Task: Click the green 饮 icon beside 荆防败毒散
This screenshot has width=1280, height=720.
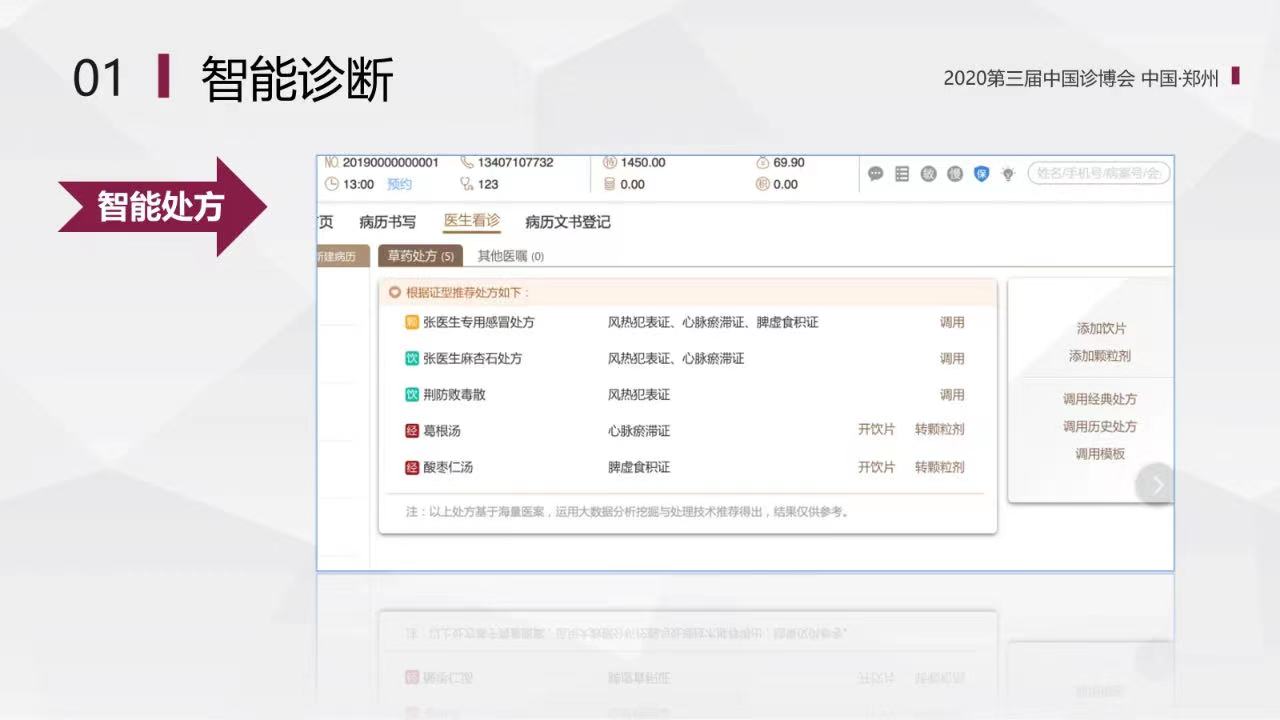Action: pyautogui.click(x=411, y=395)
